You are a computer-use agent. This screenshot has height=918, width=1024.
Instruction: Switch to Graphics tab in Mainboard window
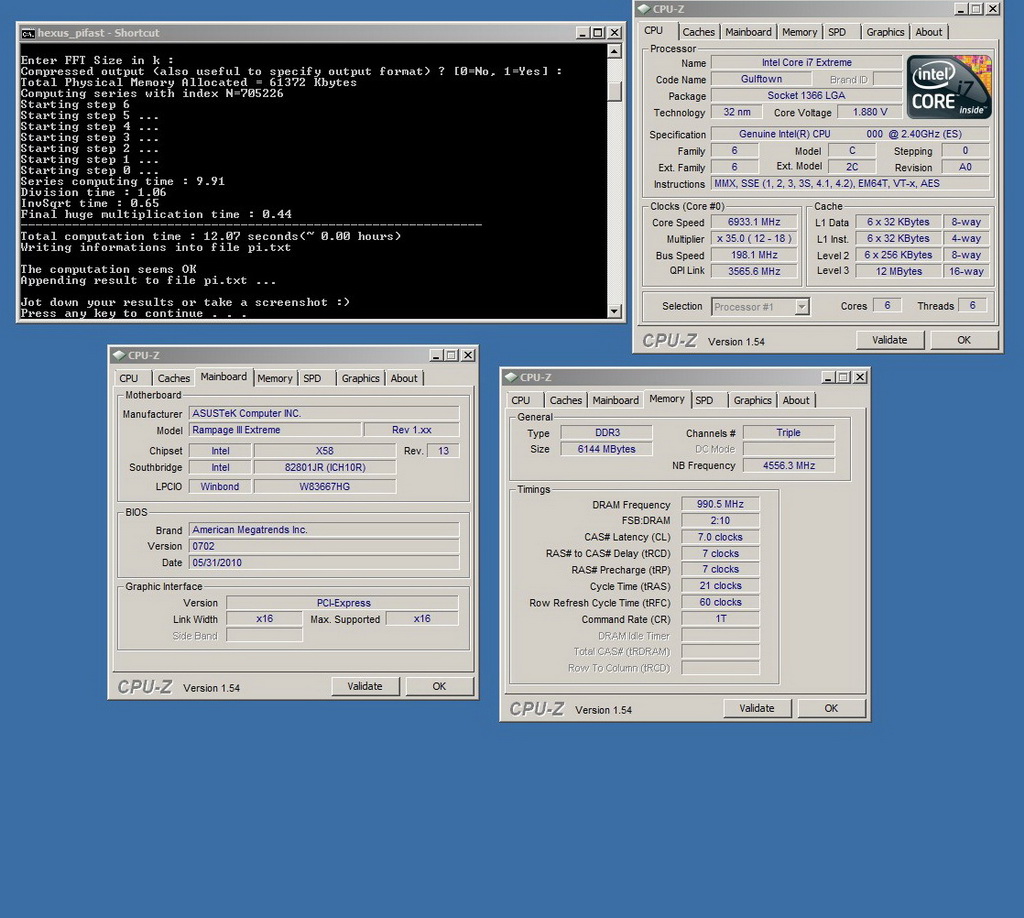pos(360,378)
